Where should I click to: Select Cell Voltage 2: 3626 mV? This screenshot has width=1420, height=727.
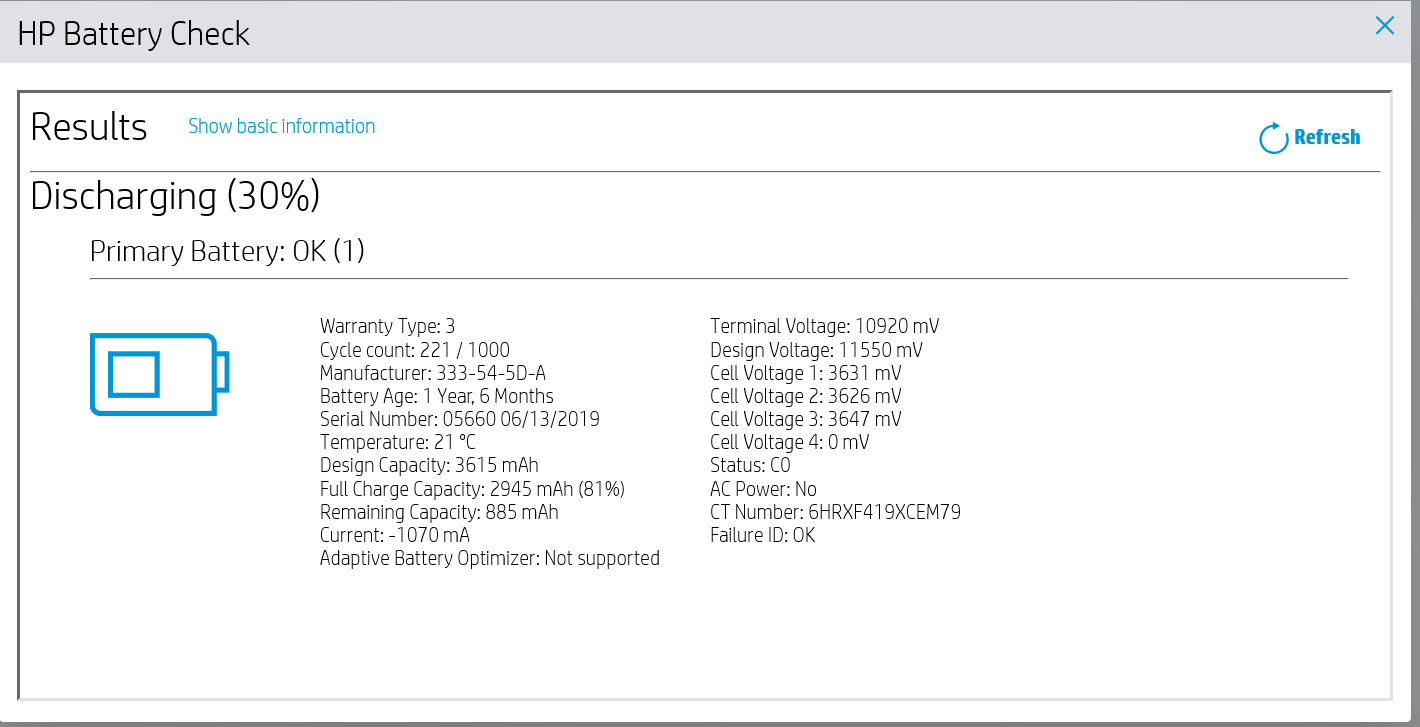pos(806,396)
